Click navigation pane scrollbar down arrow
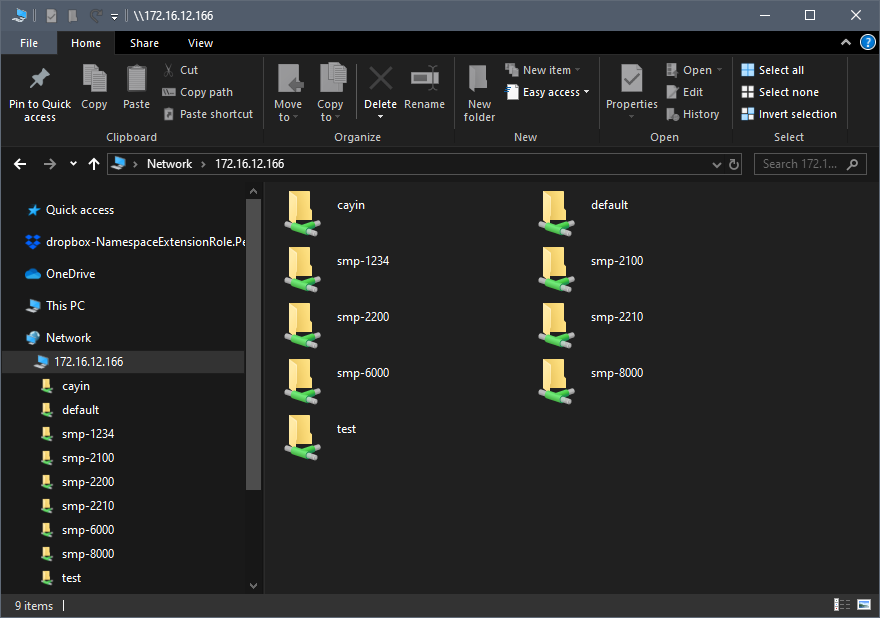This screenshot has height=618, width=880. (x=254, y=585)
